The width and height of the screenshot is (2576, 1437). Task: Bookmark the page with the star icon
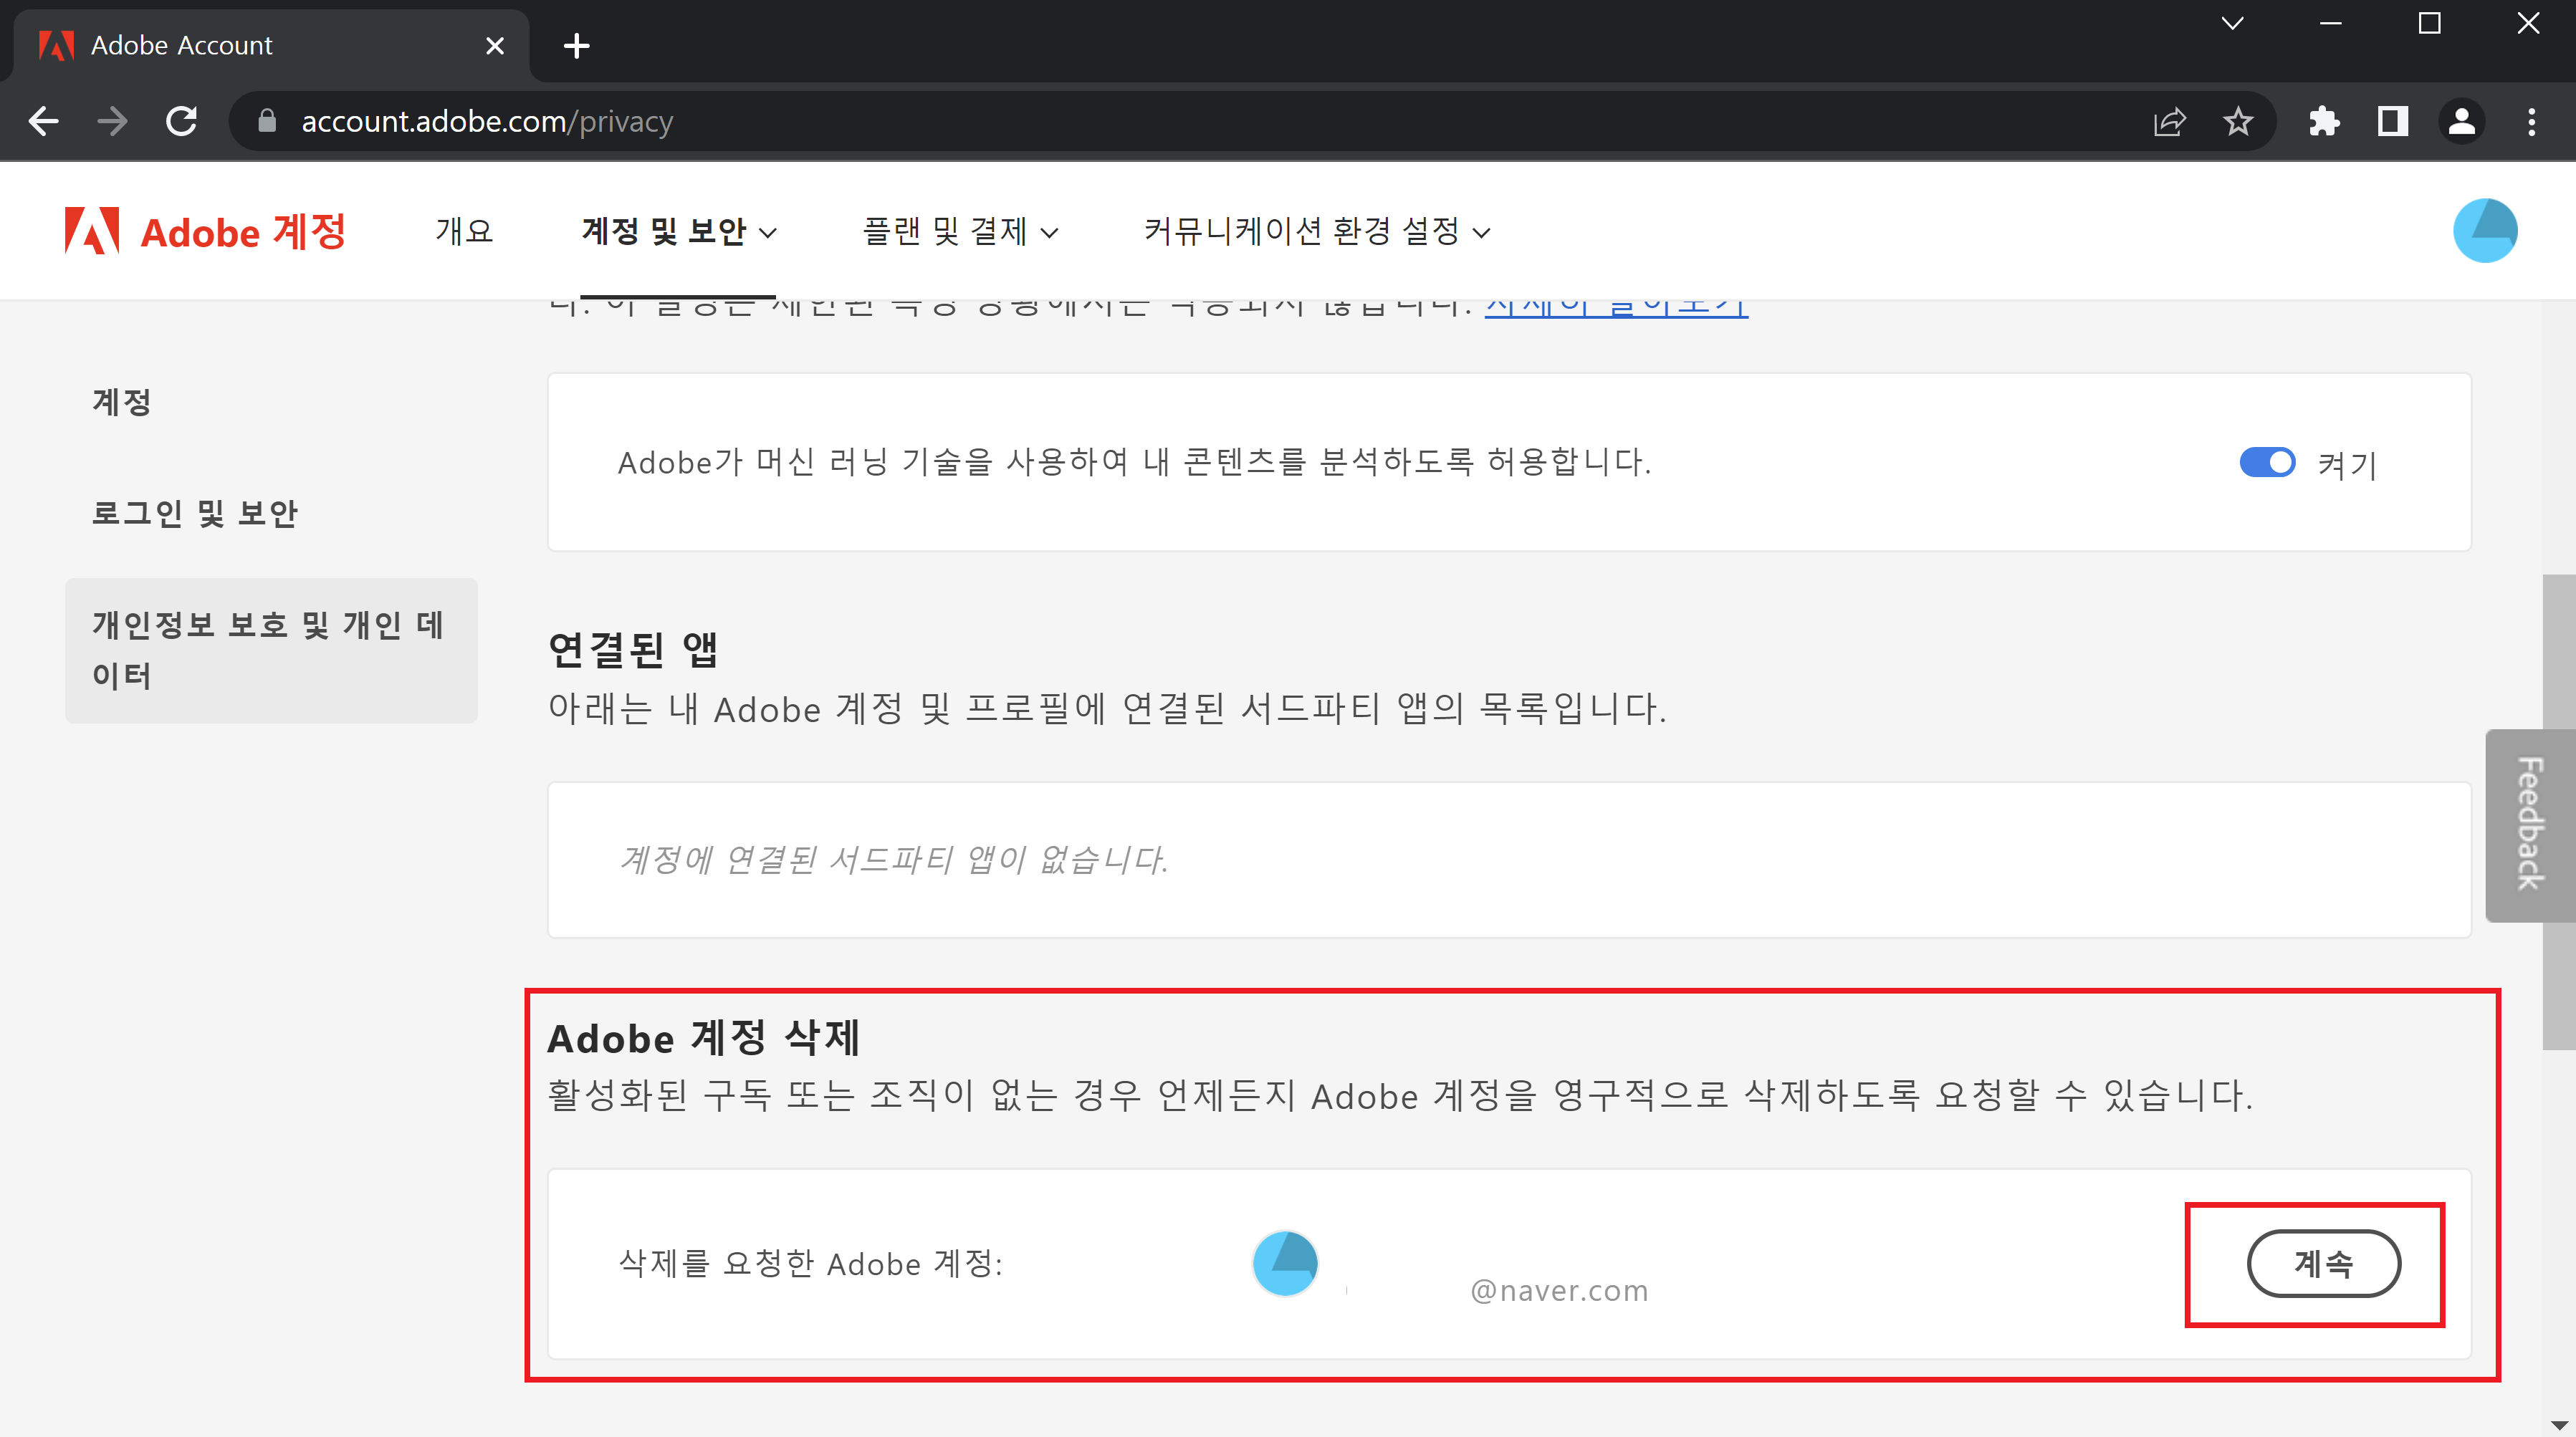click(2237, 120)
